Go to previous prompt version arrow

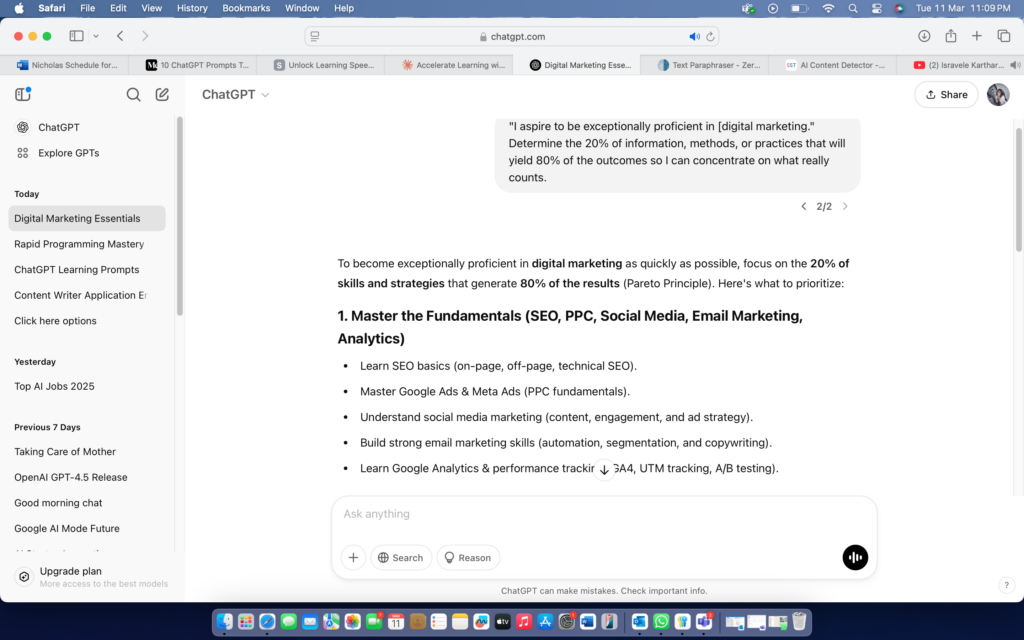pos(803,207)
